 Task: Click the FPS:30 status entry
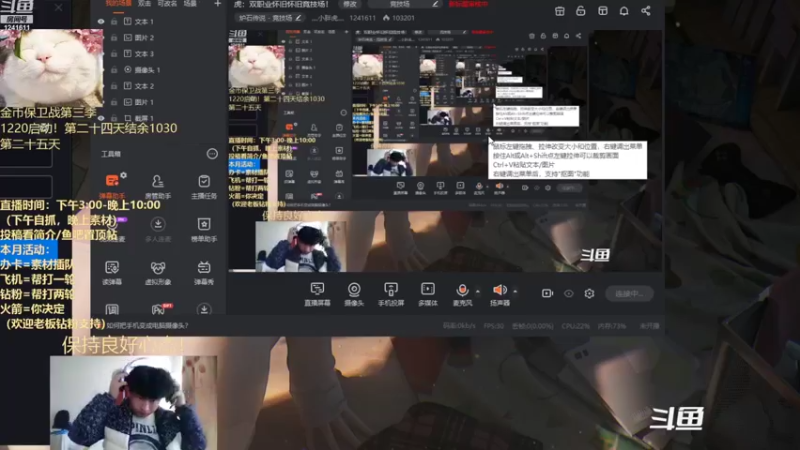(493, 326)
